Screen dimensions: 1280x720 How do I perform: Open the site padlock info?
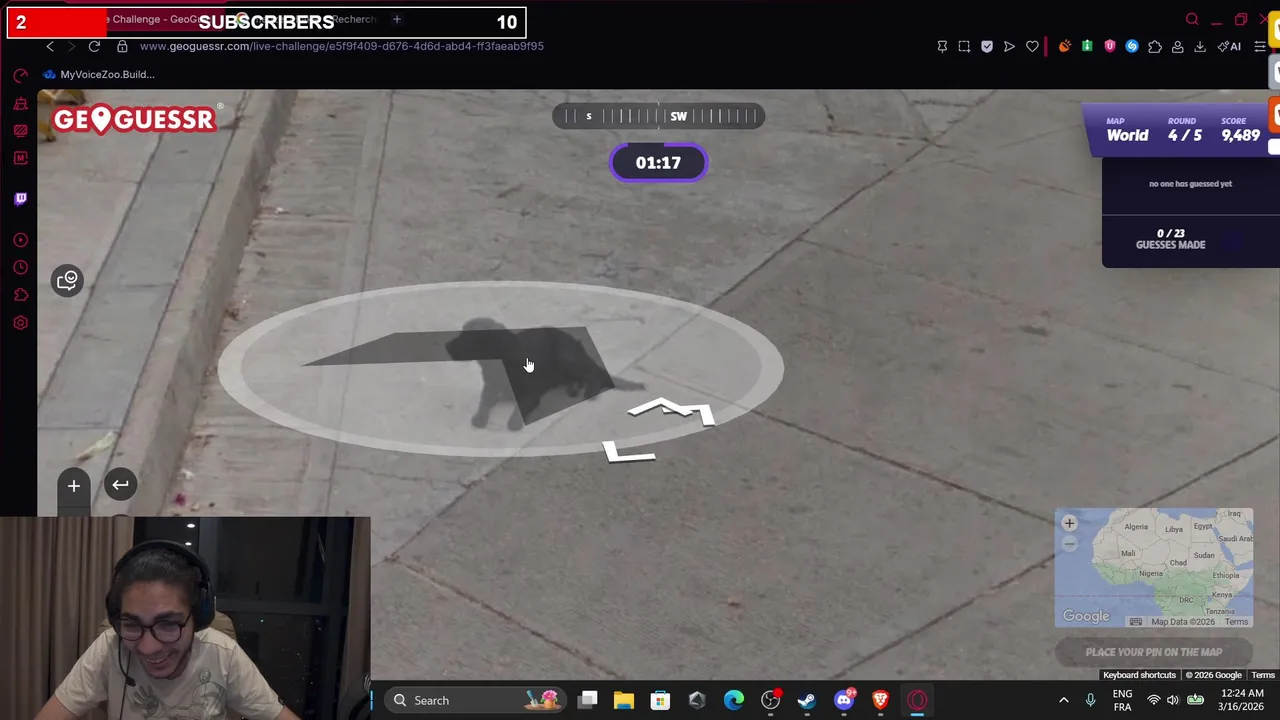click(x=122, y=46)
